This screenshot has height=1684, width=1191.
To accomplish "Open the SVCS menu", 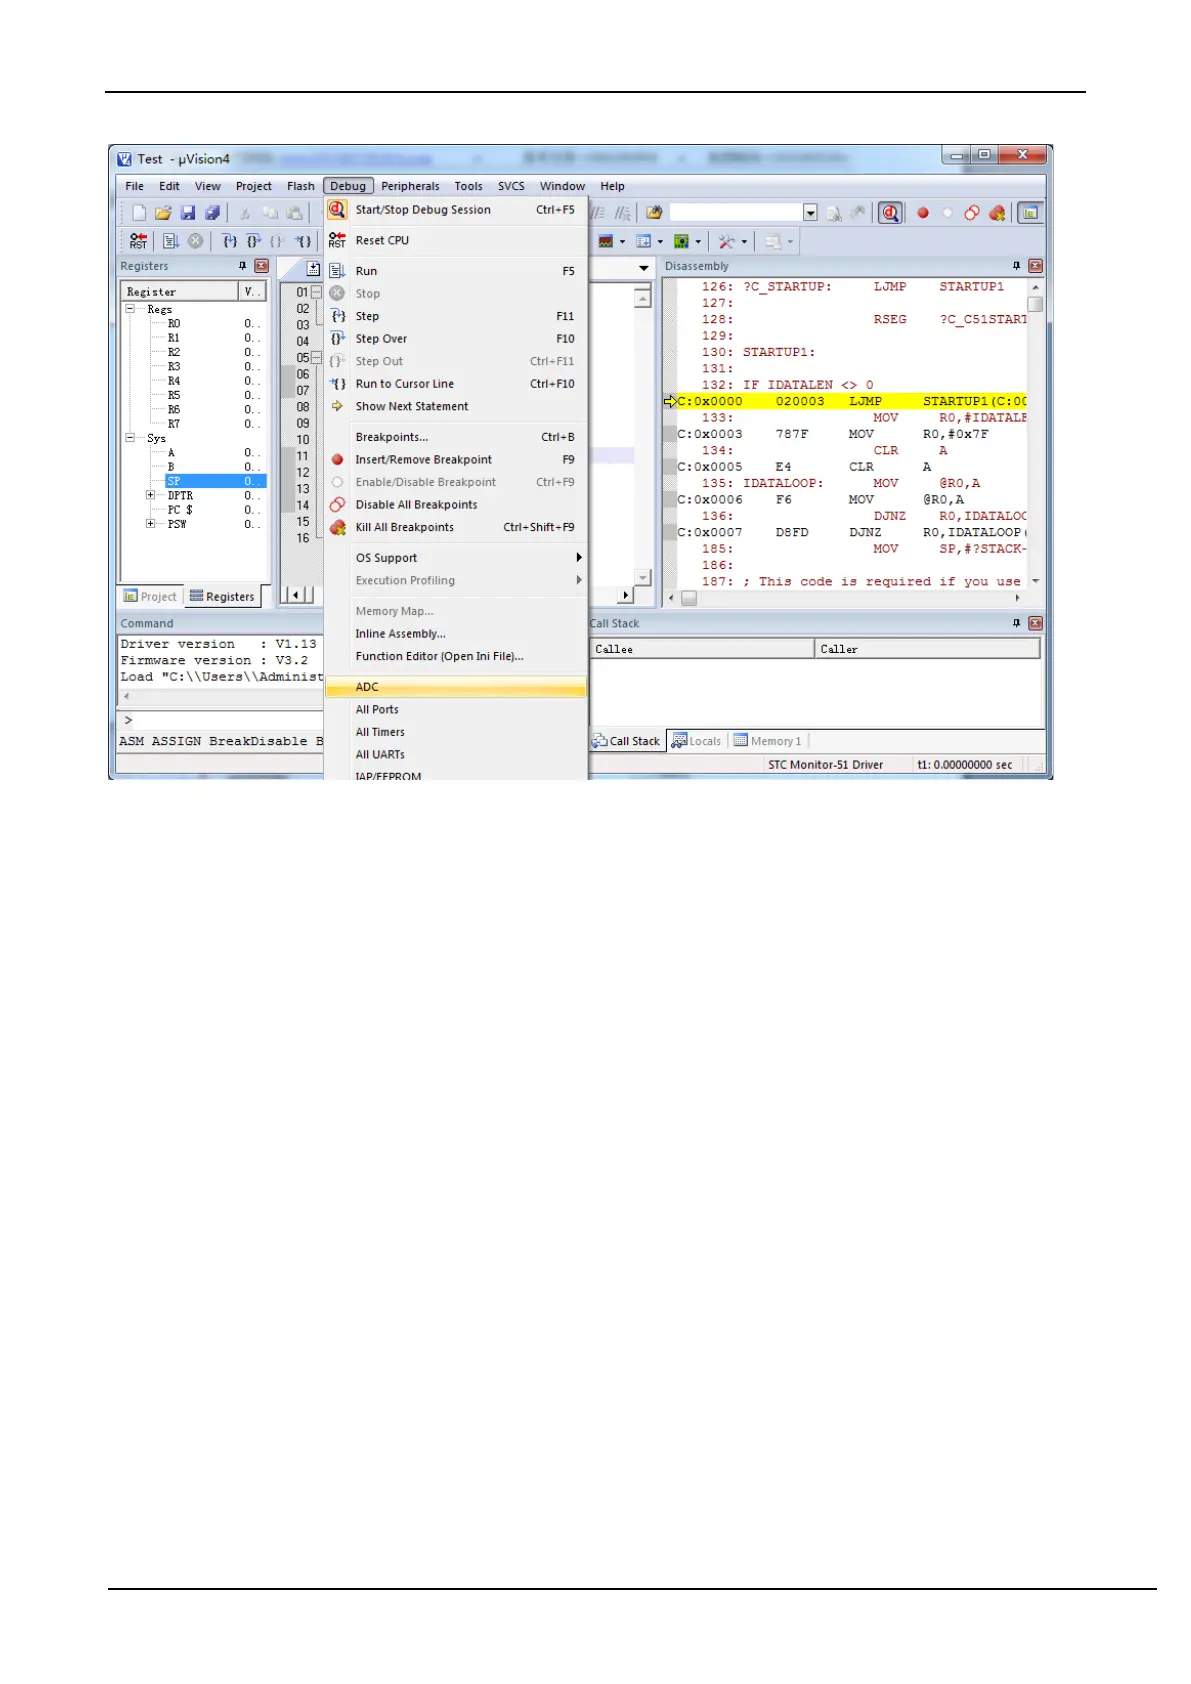I will [x=511, y=186].
